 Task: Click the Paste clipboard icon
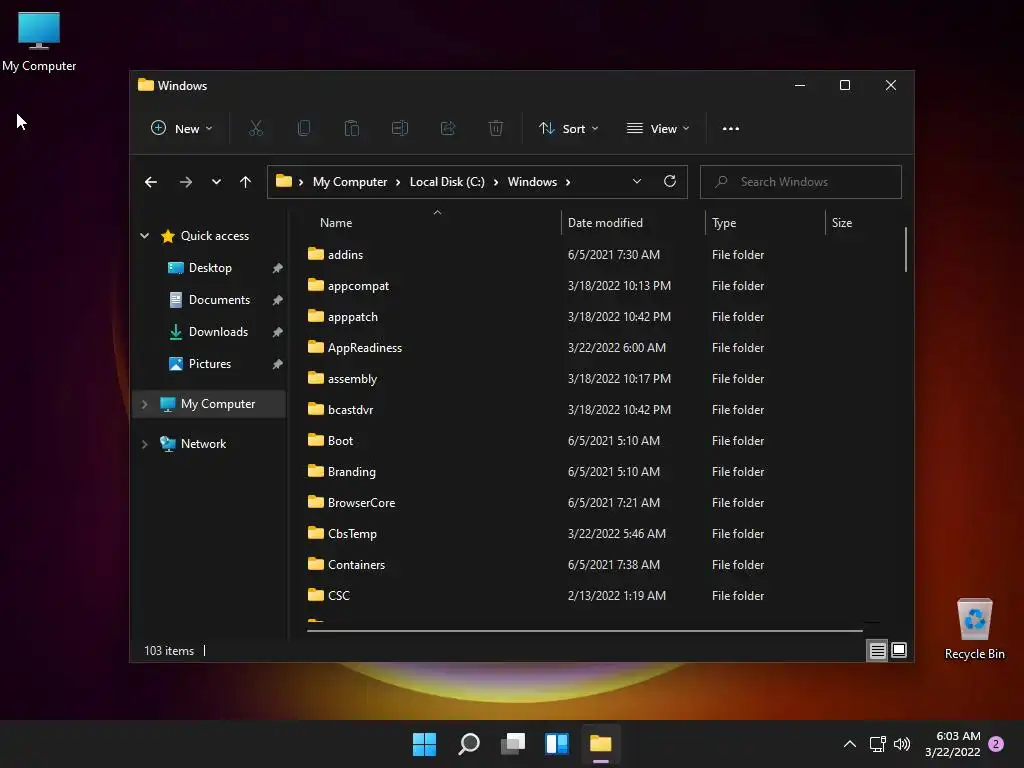click(x=351, y=129)
